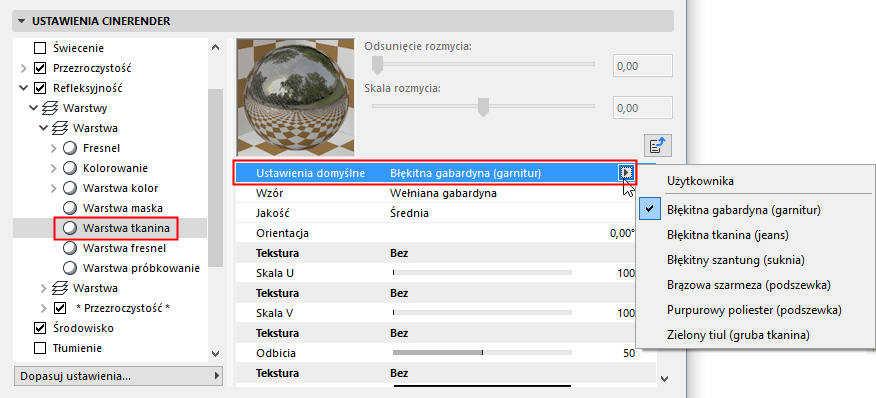
Task: Uncheck the Przezroczystość channel checkbox
Action: 40,68
